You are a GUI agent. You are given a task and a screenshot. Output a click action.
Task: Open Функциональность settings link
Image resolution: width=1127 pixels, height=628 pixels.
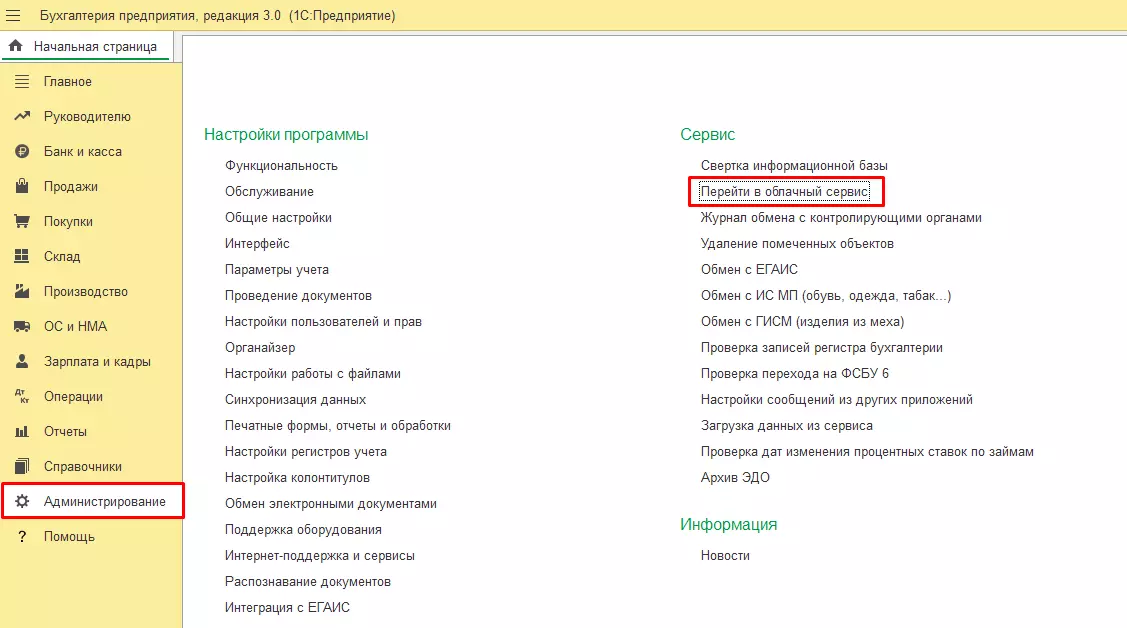click(281, 165)
